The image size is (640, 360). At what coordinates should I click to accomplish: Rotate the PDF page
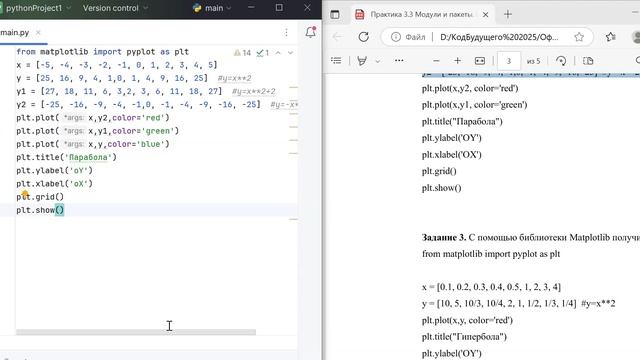click(x=561, y=61)
